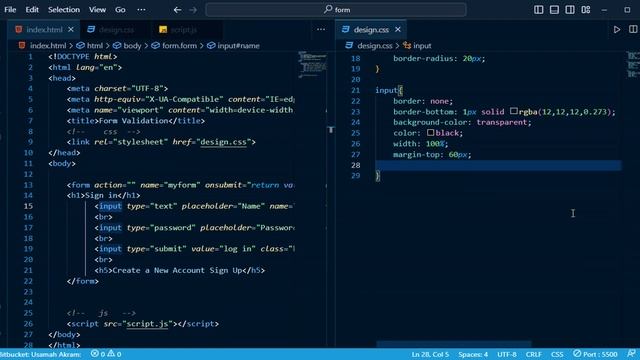
Task: Toggle primary side bar layout icon
Action: (x=538, y=9)
